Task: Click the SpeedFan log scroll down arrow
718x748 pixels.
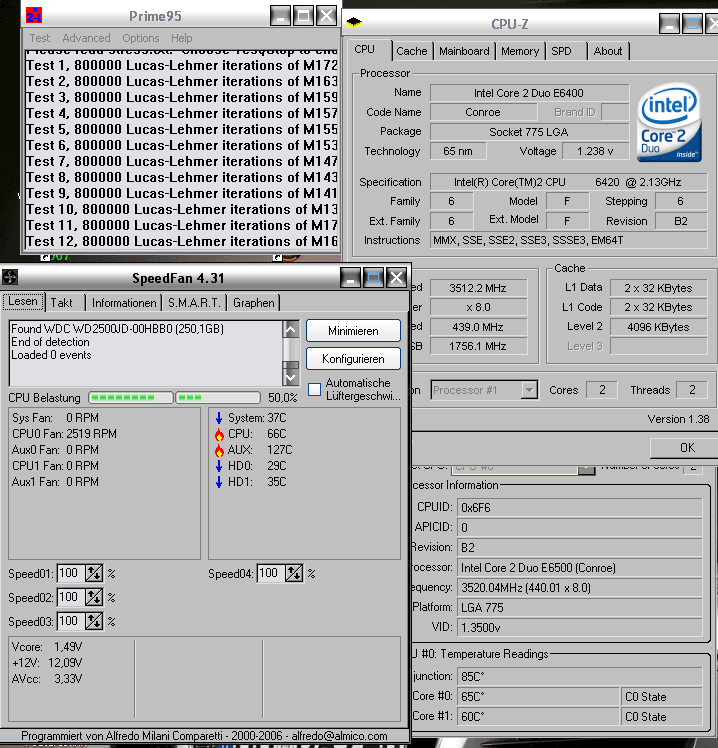Action: click(291, 378)
